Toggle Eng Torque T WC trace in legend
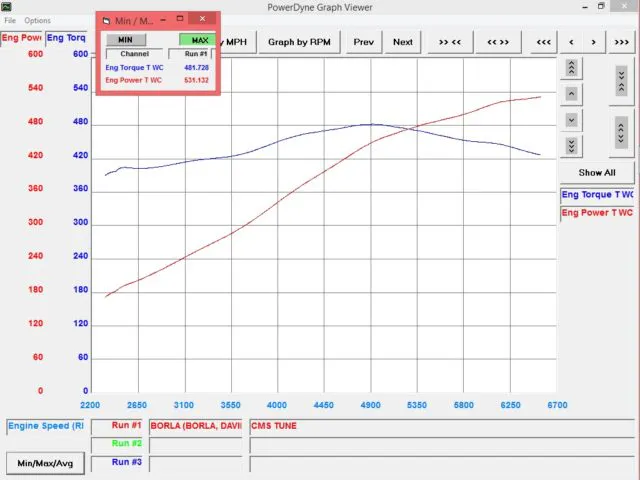Screen dimensions: 640x480 point(597,195)
